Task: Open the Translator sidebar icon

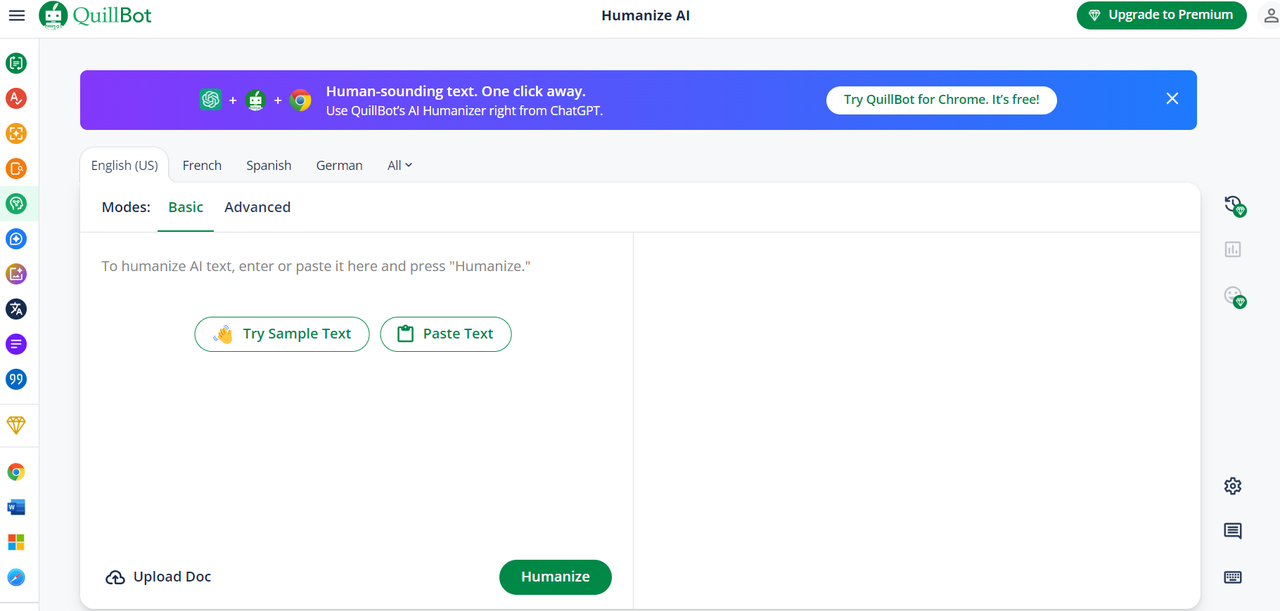Action: [16, 309]
